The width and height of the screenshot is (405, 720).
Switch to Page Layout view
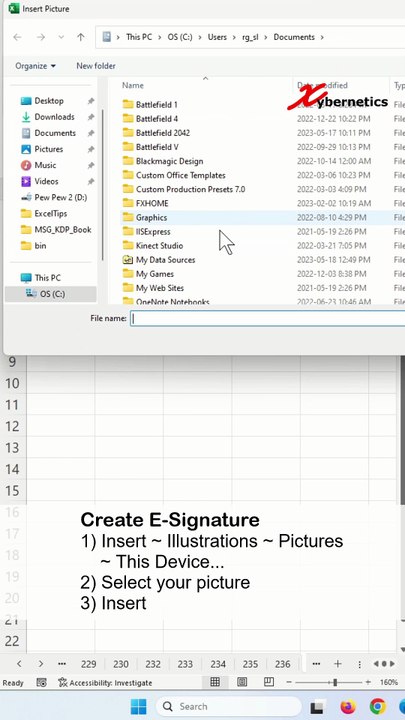(242, 682)
